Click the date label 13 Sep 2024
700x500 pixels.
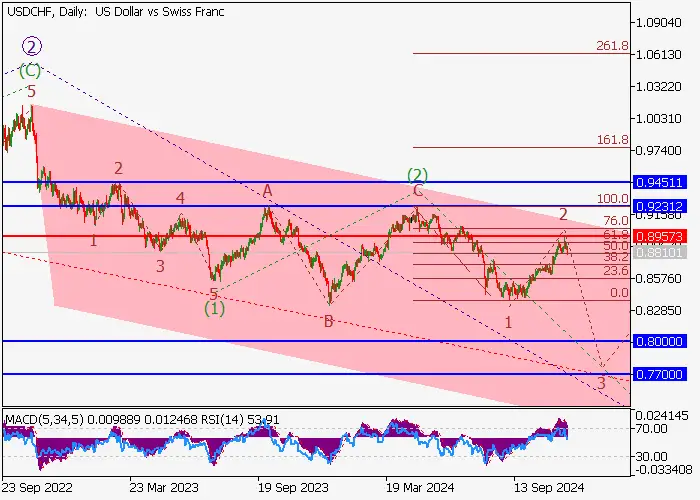(549, 487)
